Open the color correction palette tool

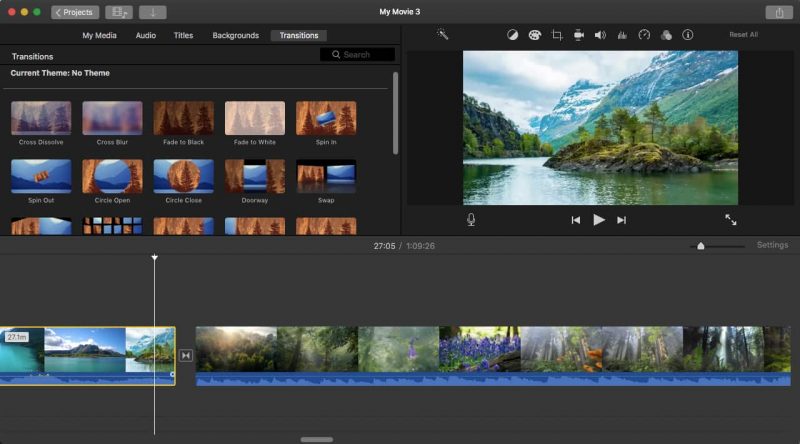[x=534, y=35]
